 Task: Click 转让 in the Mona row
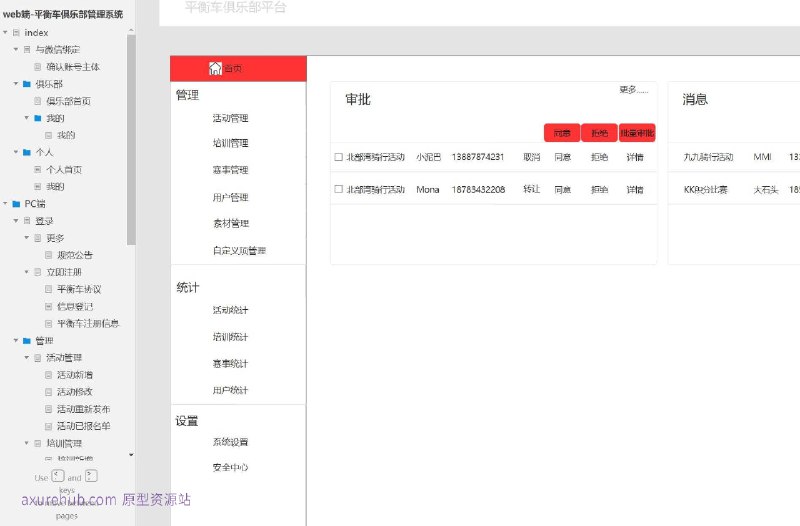click(x=532, y=189)
